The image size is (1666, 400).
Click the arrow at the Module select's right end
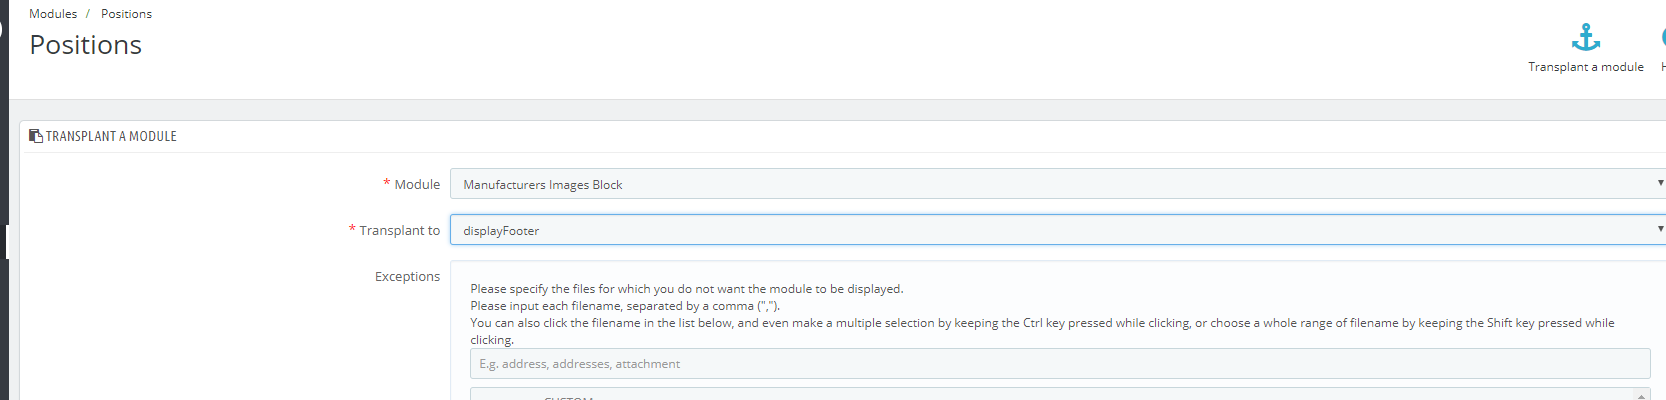point(1660,183)
